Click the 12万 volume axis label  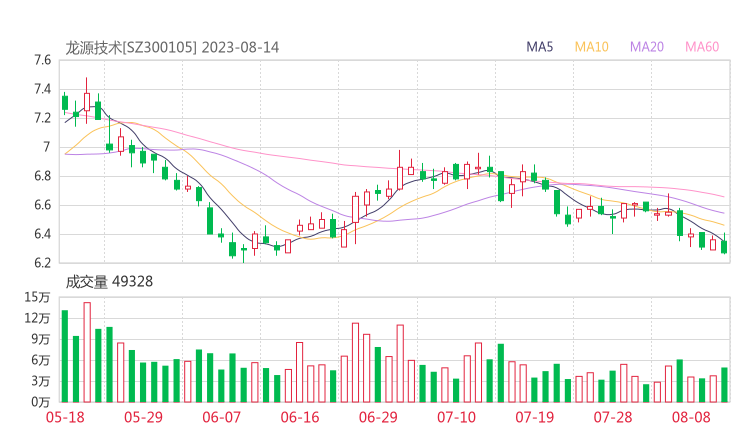point(37,318)
